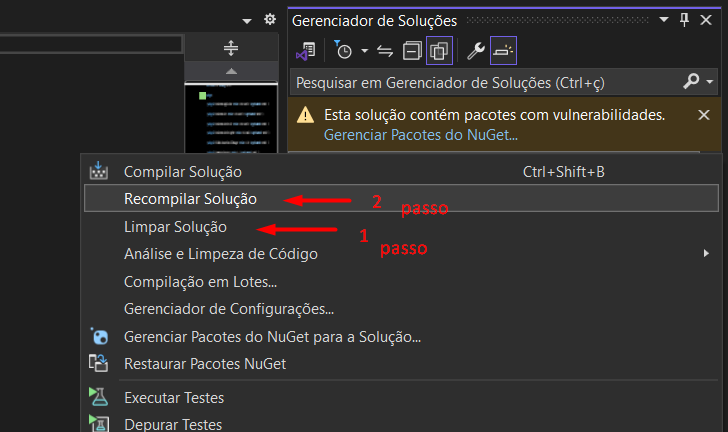Select Compilar Solução menu item
The image size is (728, 432).
click(402, 172)
